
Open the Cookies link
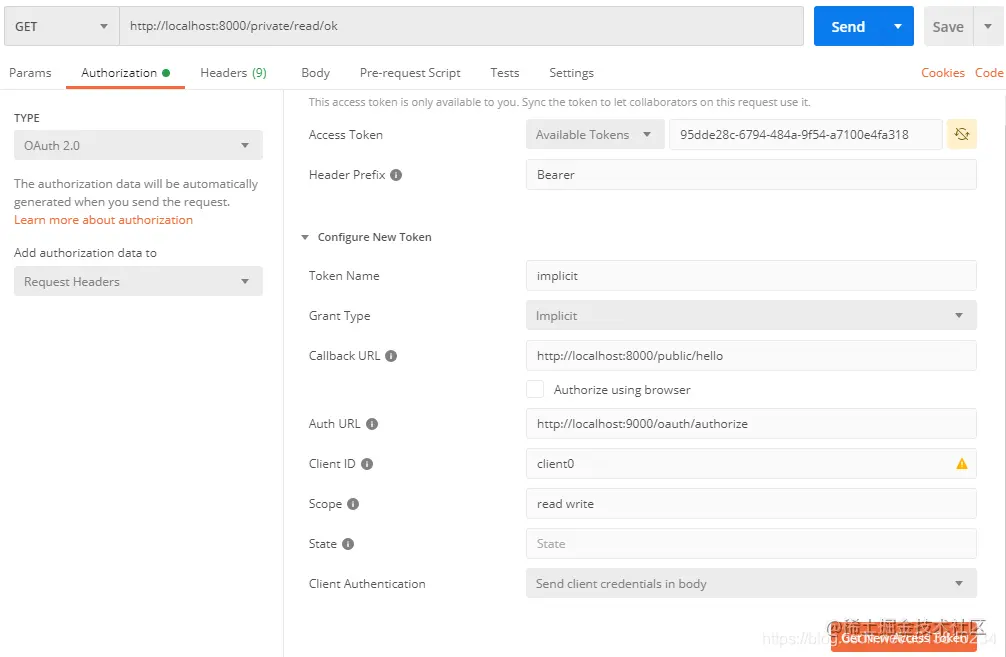[942, 73]
